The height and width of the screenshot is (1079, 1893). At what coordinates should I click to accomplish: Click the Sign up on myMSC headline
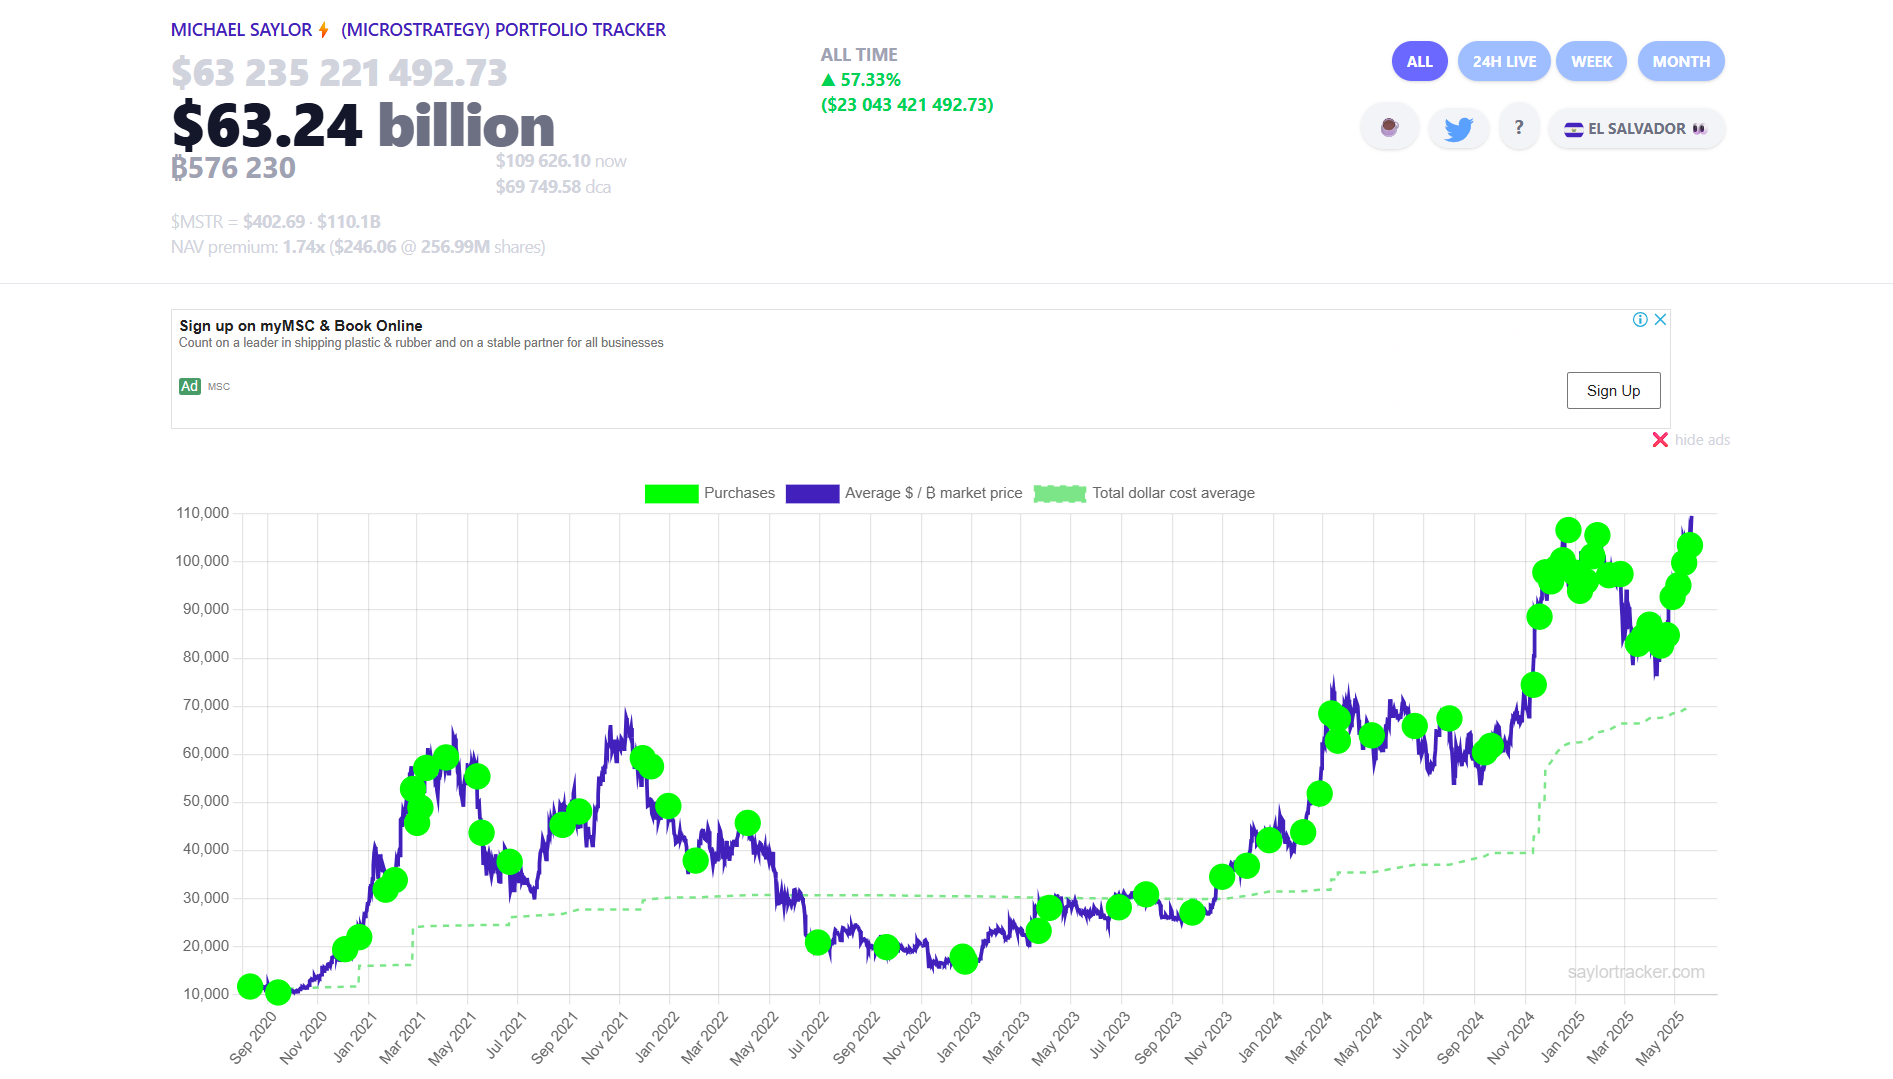(301, 326)
